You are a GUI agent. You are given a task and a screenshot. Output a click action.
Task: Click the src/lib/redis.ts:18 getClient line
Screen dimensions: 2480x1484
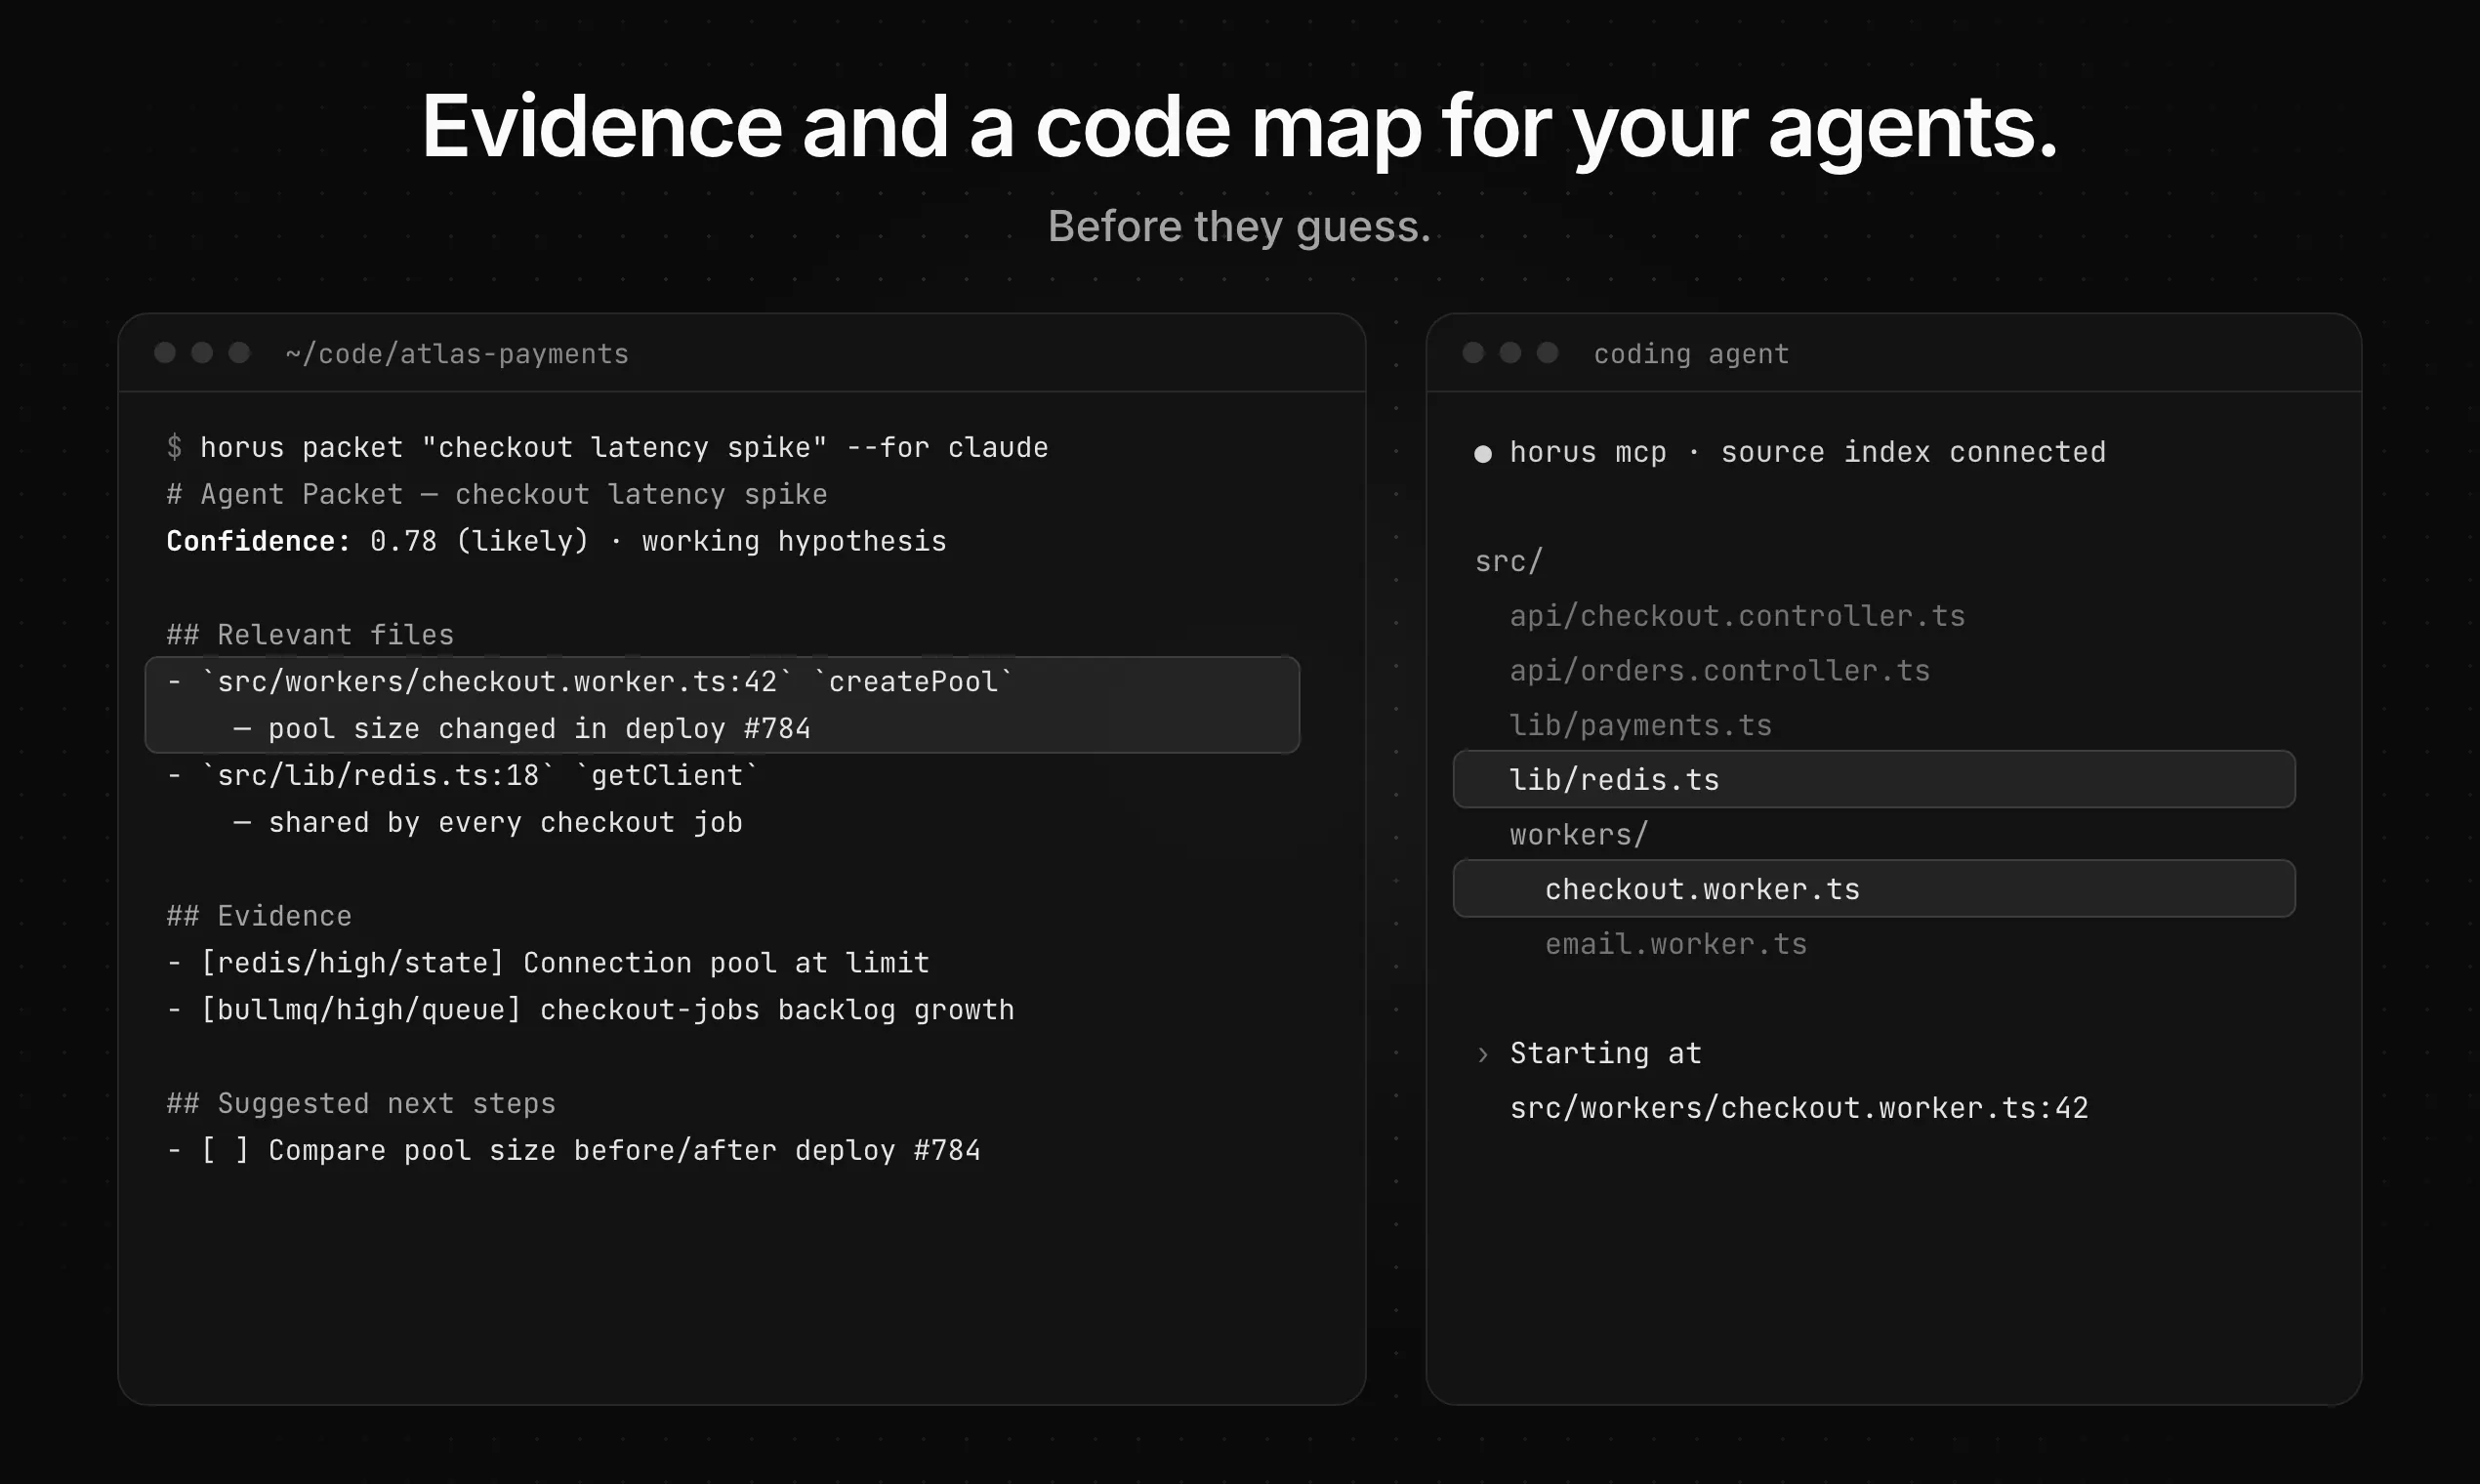point(463,776)
